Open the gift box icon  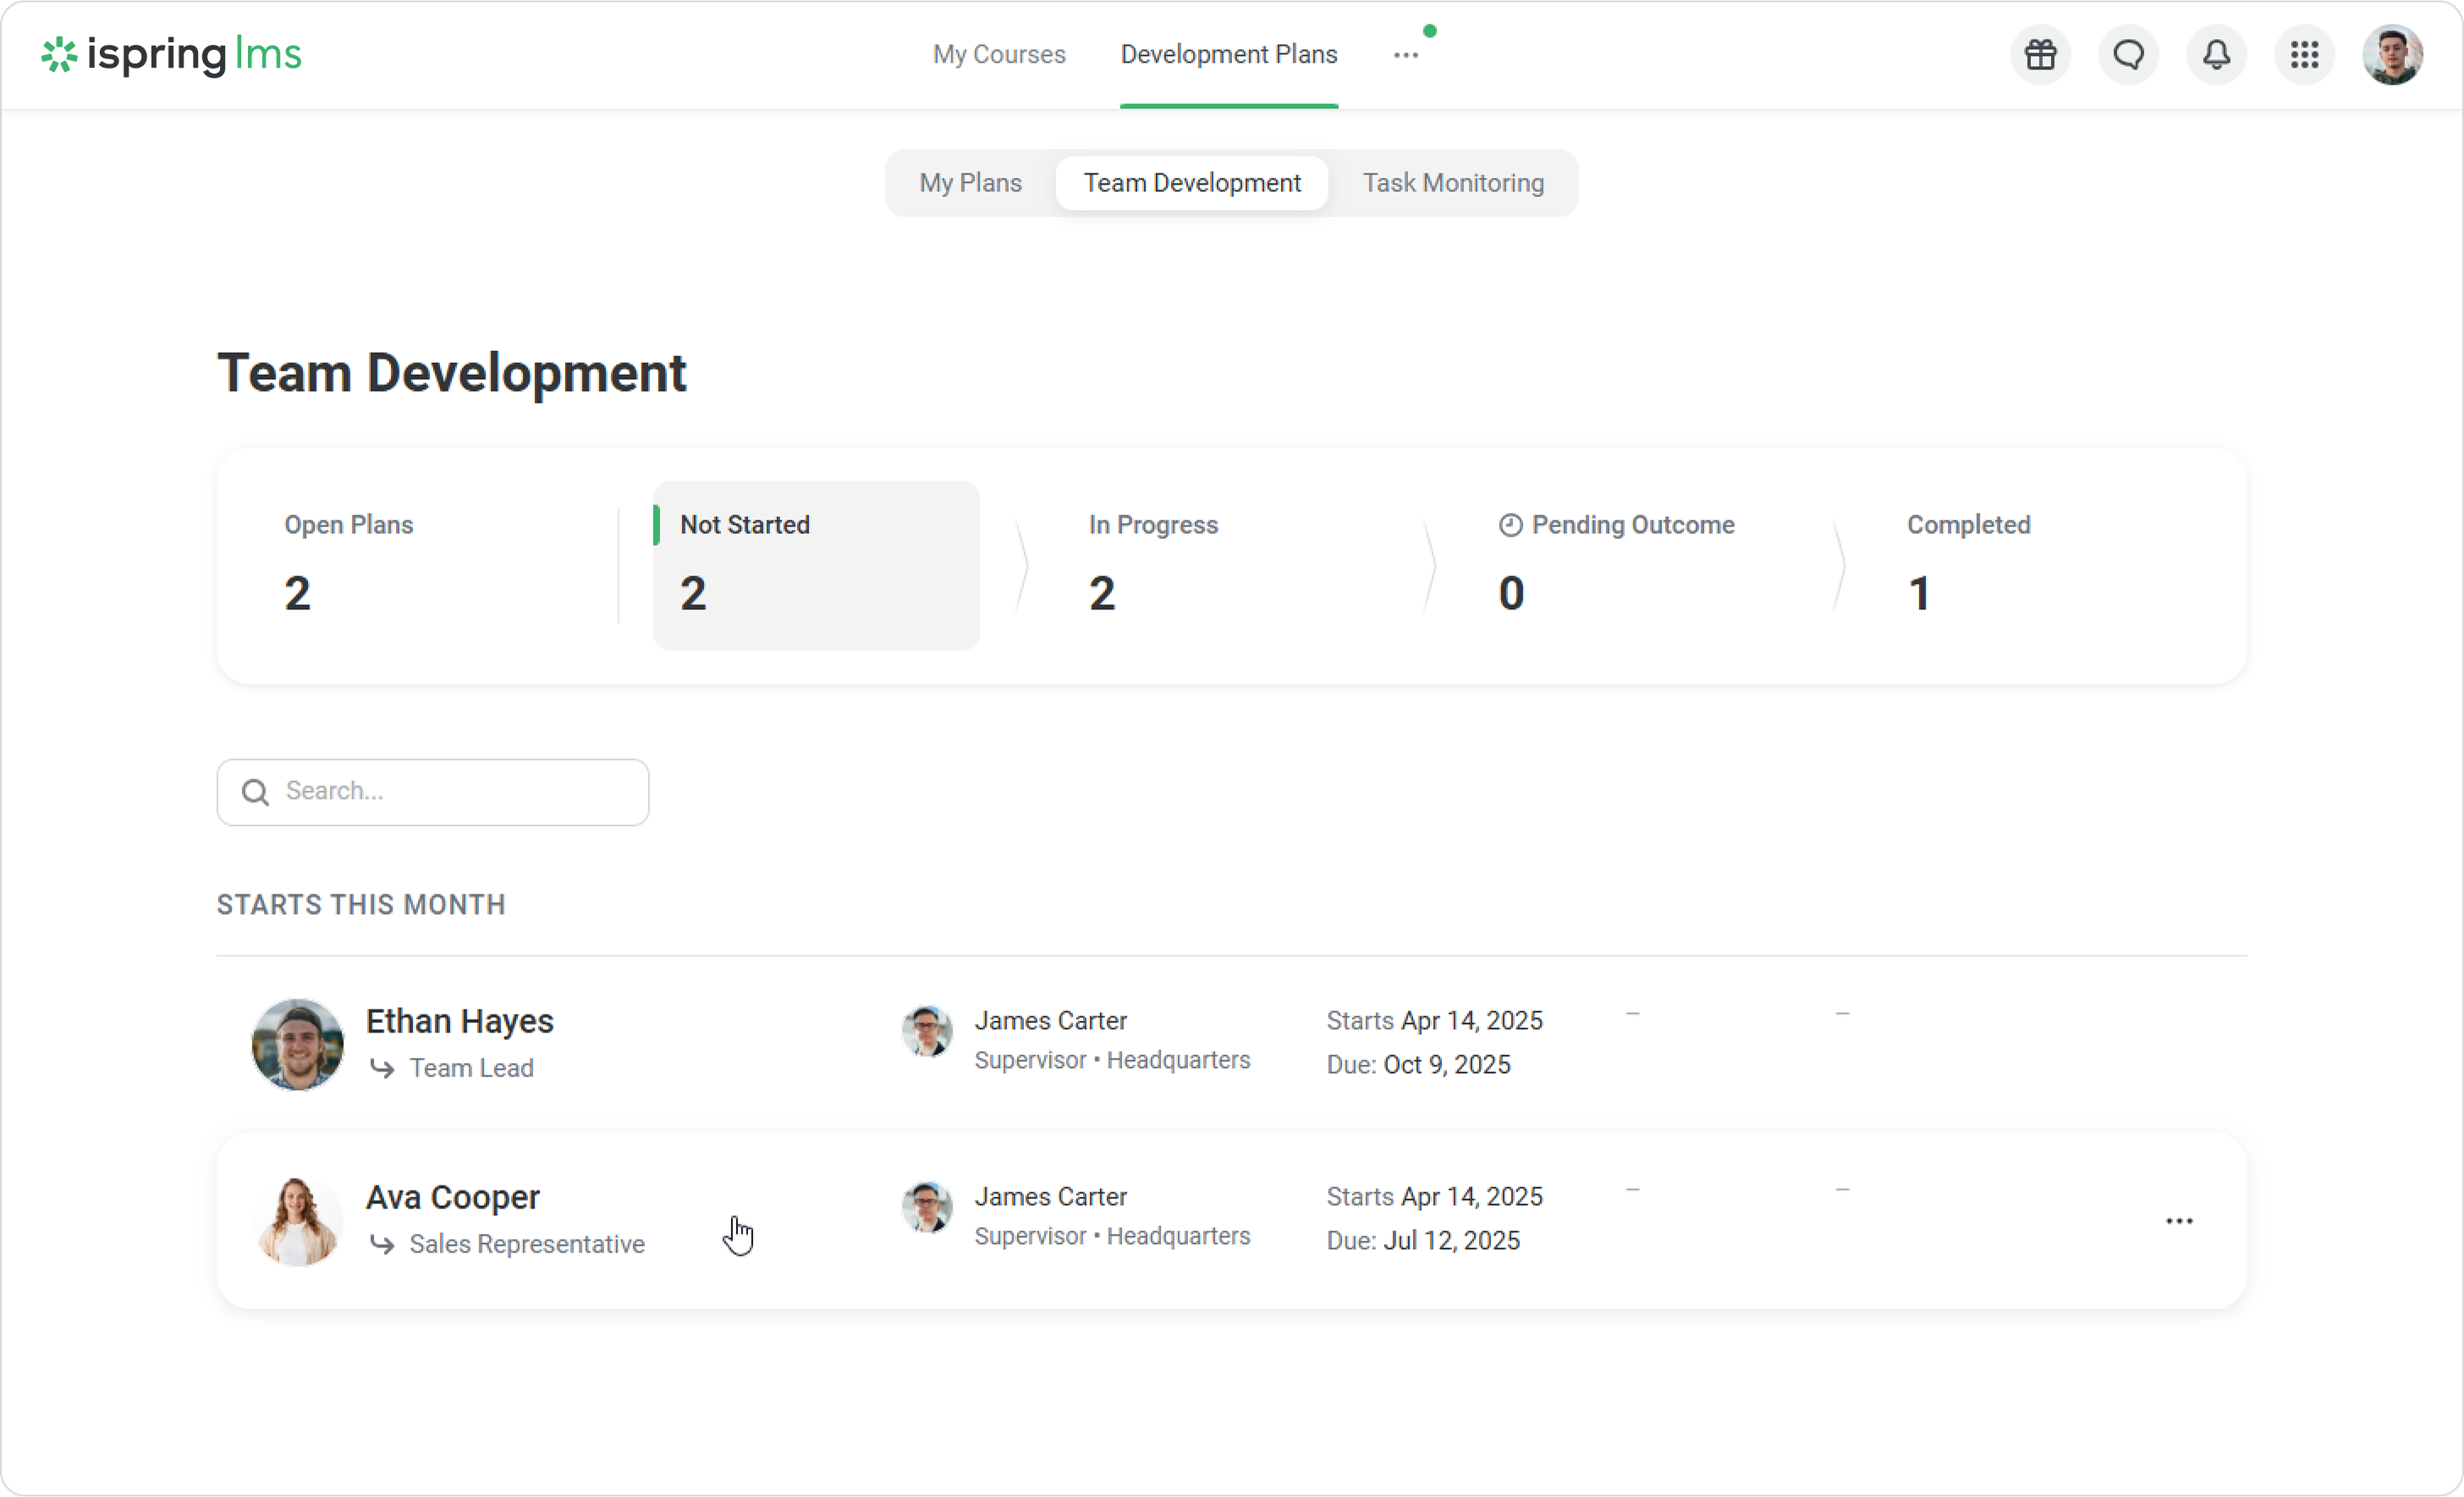(x=2040, y=54)
